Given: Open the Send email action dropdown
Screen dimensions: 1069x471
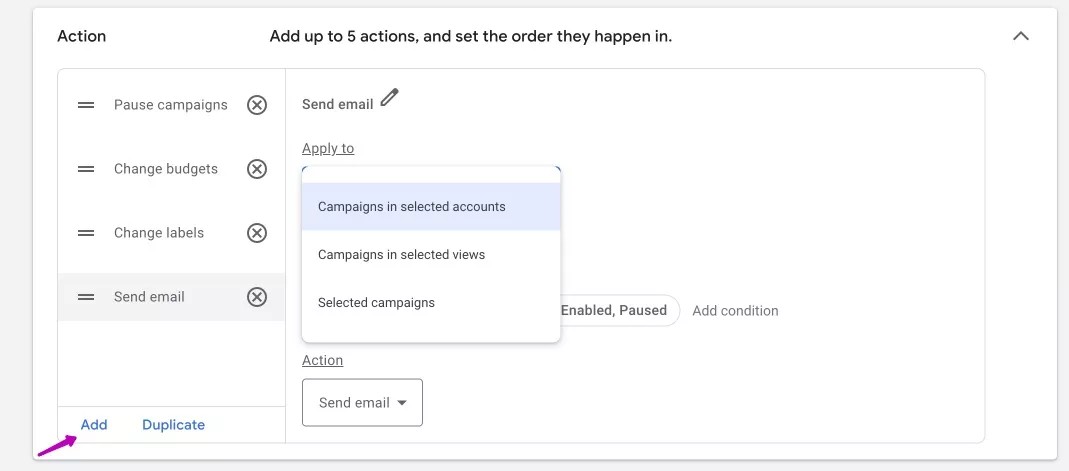Looking at the screenshot, I should pos(362,403).
